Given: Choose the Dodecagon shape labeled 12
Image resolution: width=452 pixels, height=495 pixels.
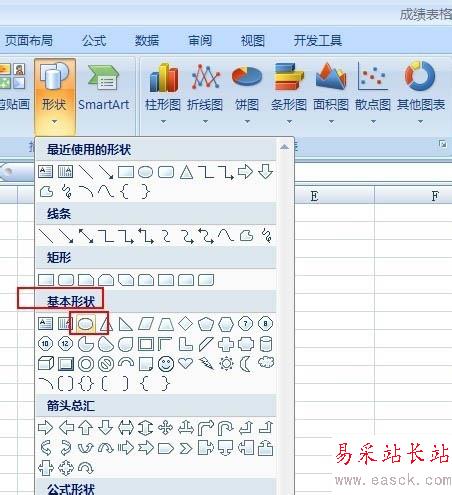Looking at the screenshot, I should [65, 344].
